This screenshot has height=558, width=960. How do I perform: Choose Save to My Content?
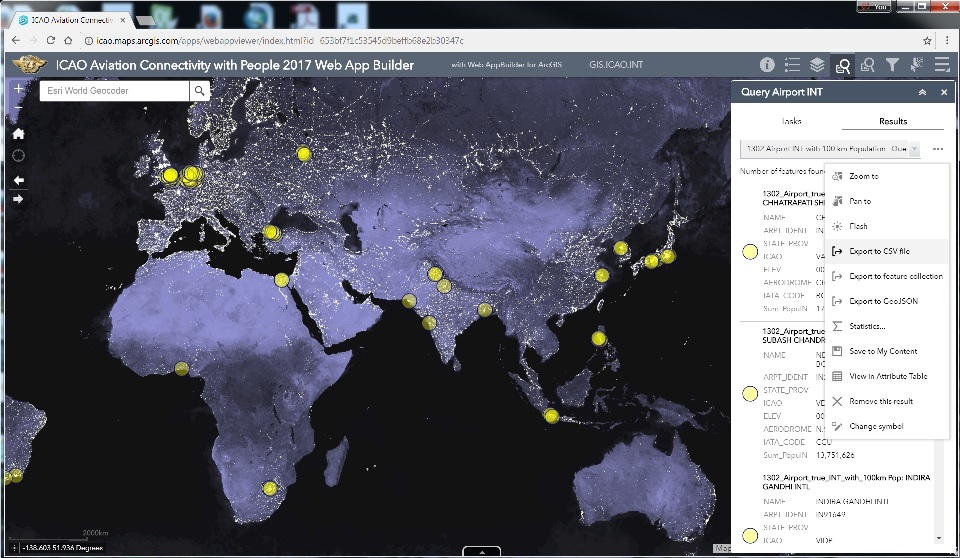point(887,352)
